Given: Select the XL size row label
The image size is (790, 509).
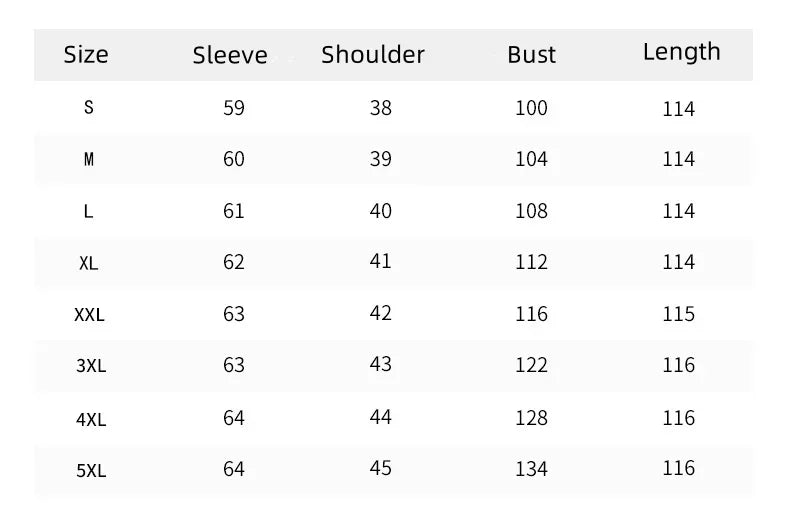Looking at the screenshot, I should coord(89,263).
